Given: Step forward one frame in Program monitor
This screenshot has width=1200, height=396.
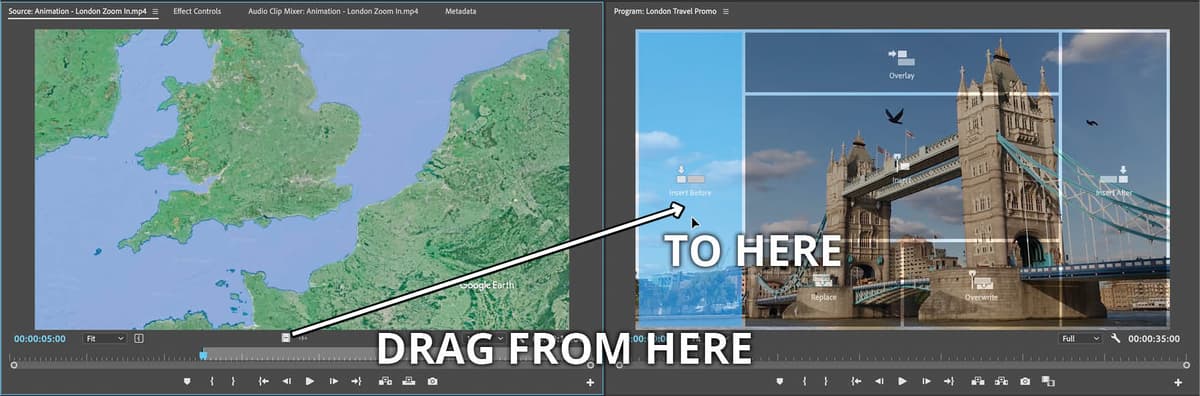Looking at the screenshot, I should (x=926, y=381).
